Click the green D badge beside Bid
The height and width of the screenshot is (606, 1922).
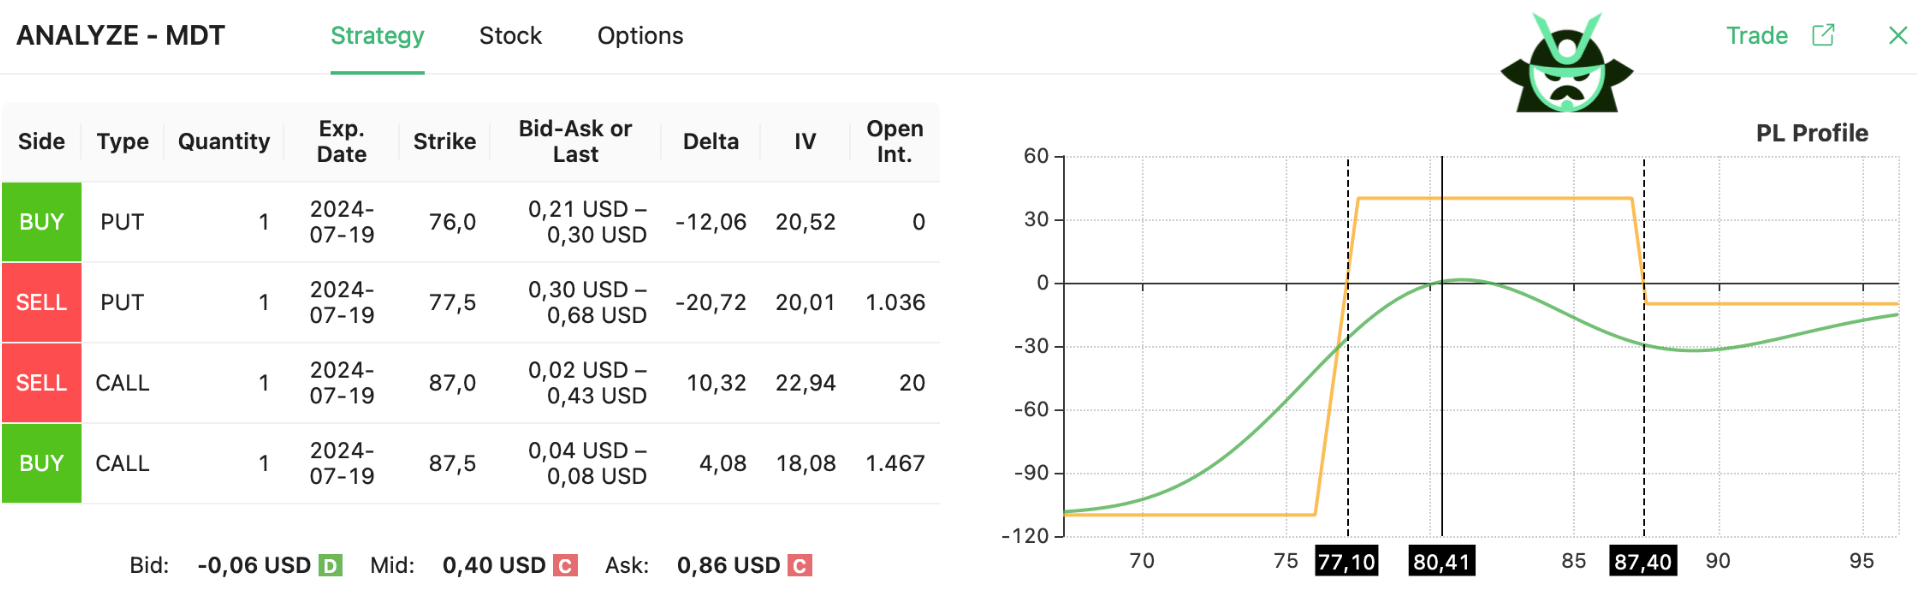[330, 566]
